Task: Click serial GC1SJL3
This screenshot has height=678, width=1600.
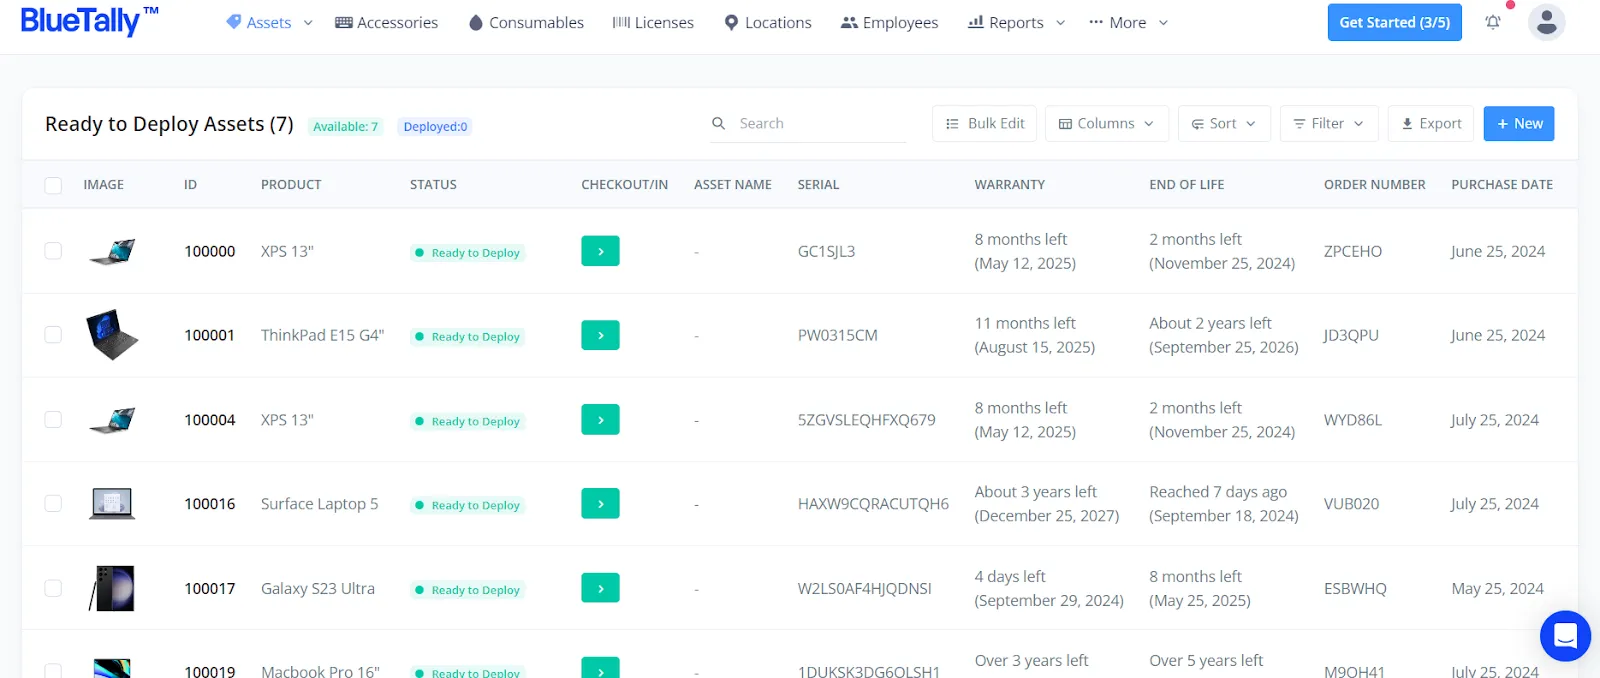Action: coord(826,251)
